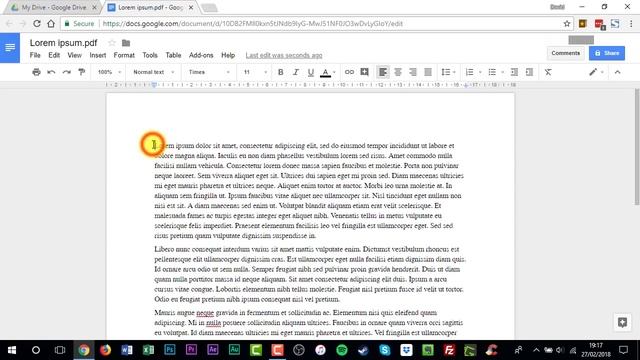Screen dimensions: 640x360
Task: Open the Help menu
Action: point(228,55)
